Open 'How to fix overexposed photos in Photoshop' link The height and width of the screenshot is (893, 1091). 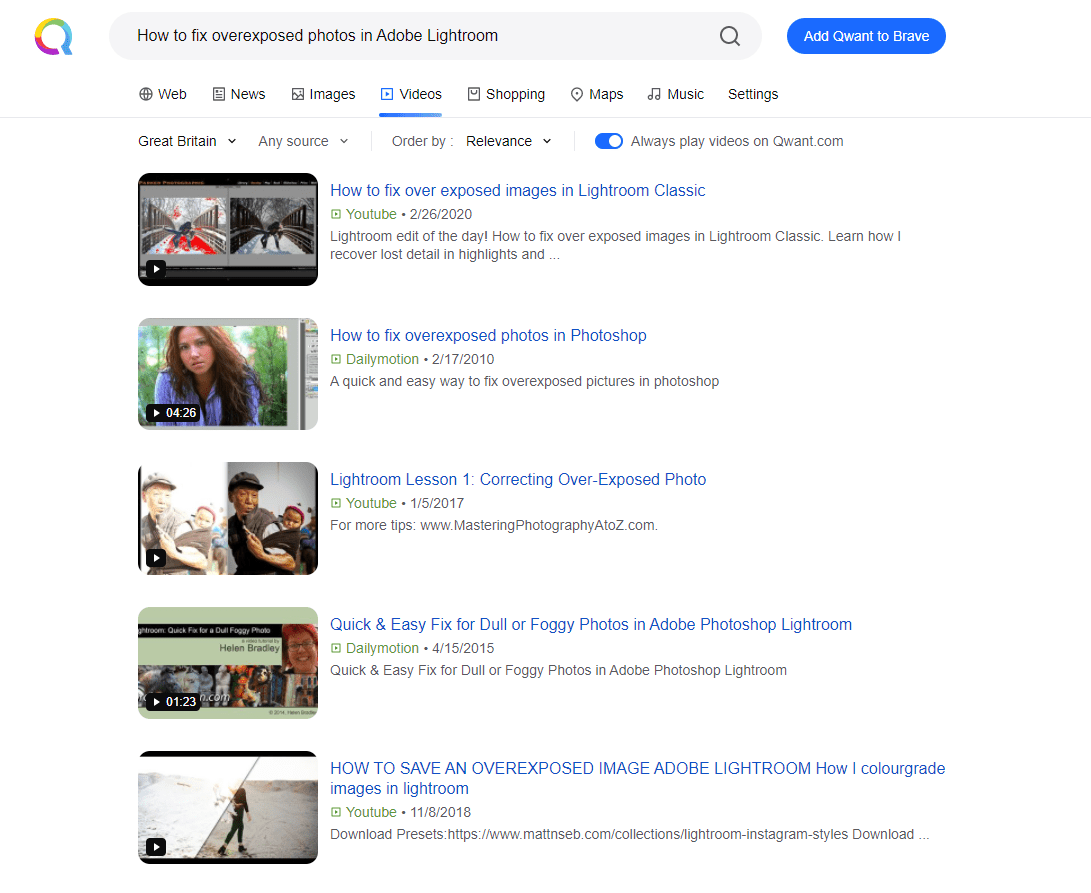tap(488, 335)
